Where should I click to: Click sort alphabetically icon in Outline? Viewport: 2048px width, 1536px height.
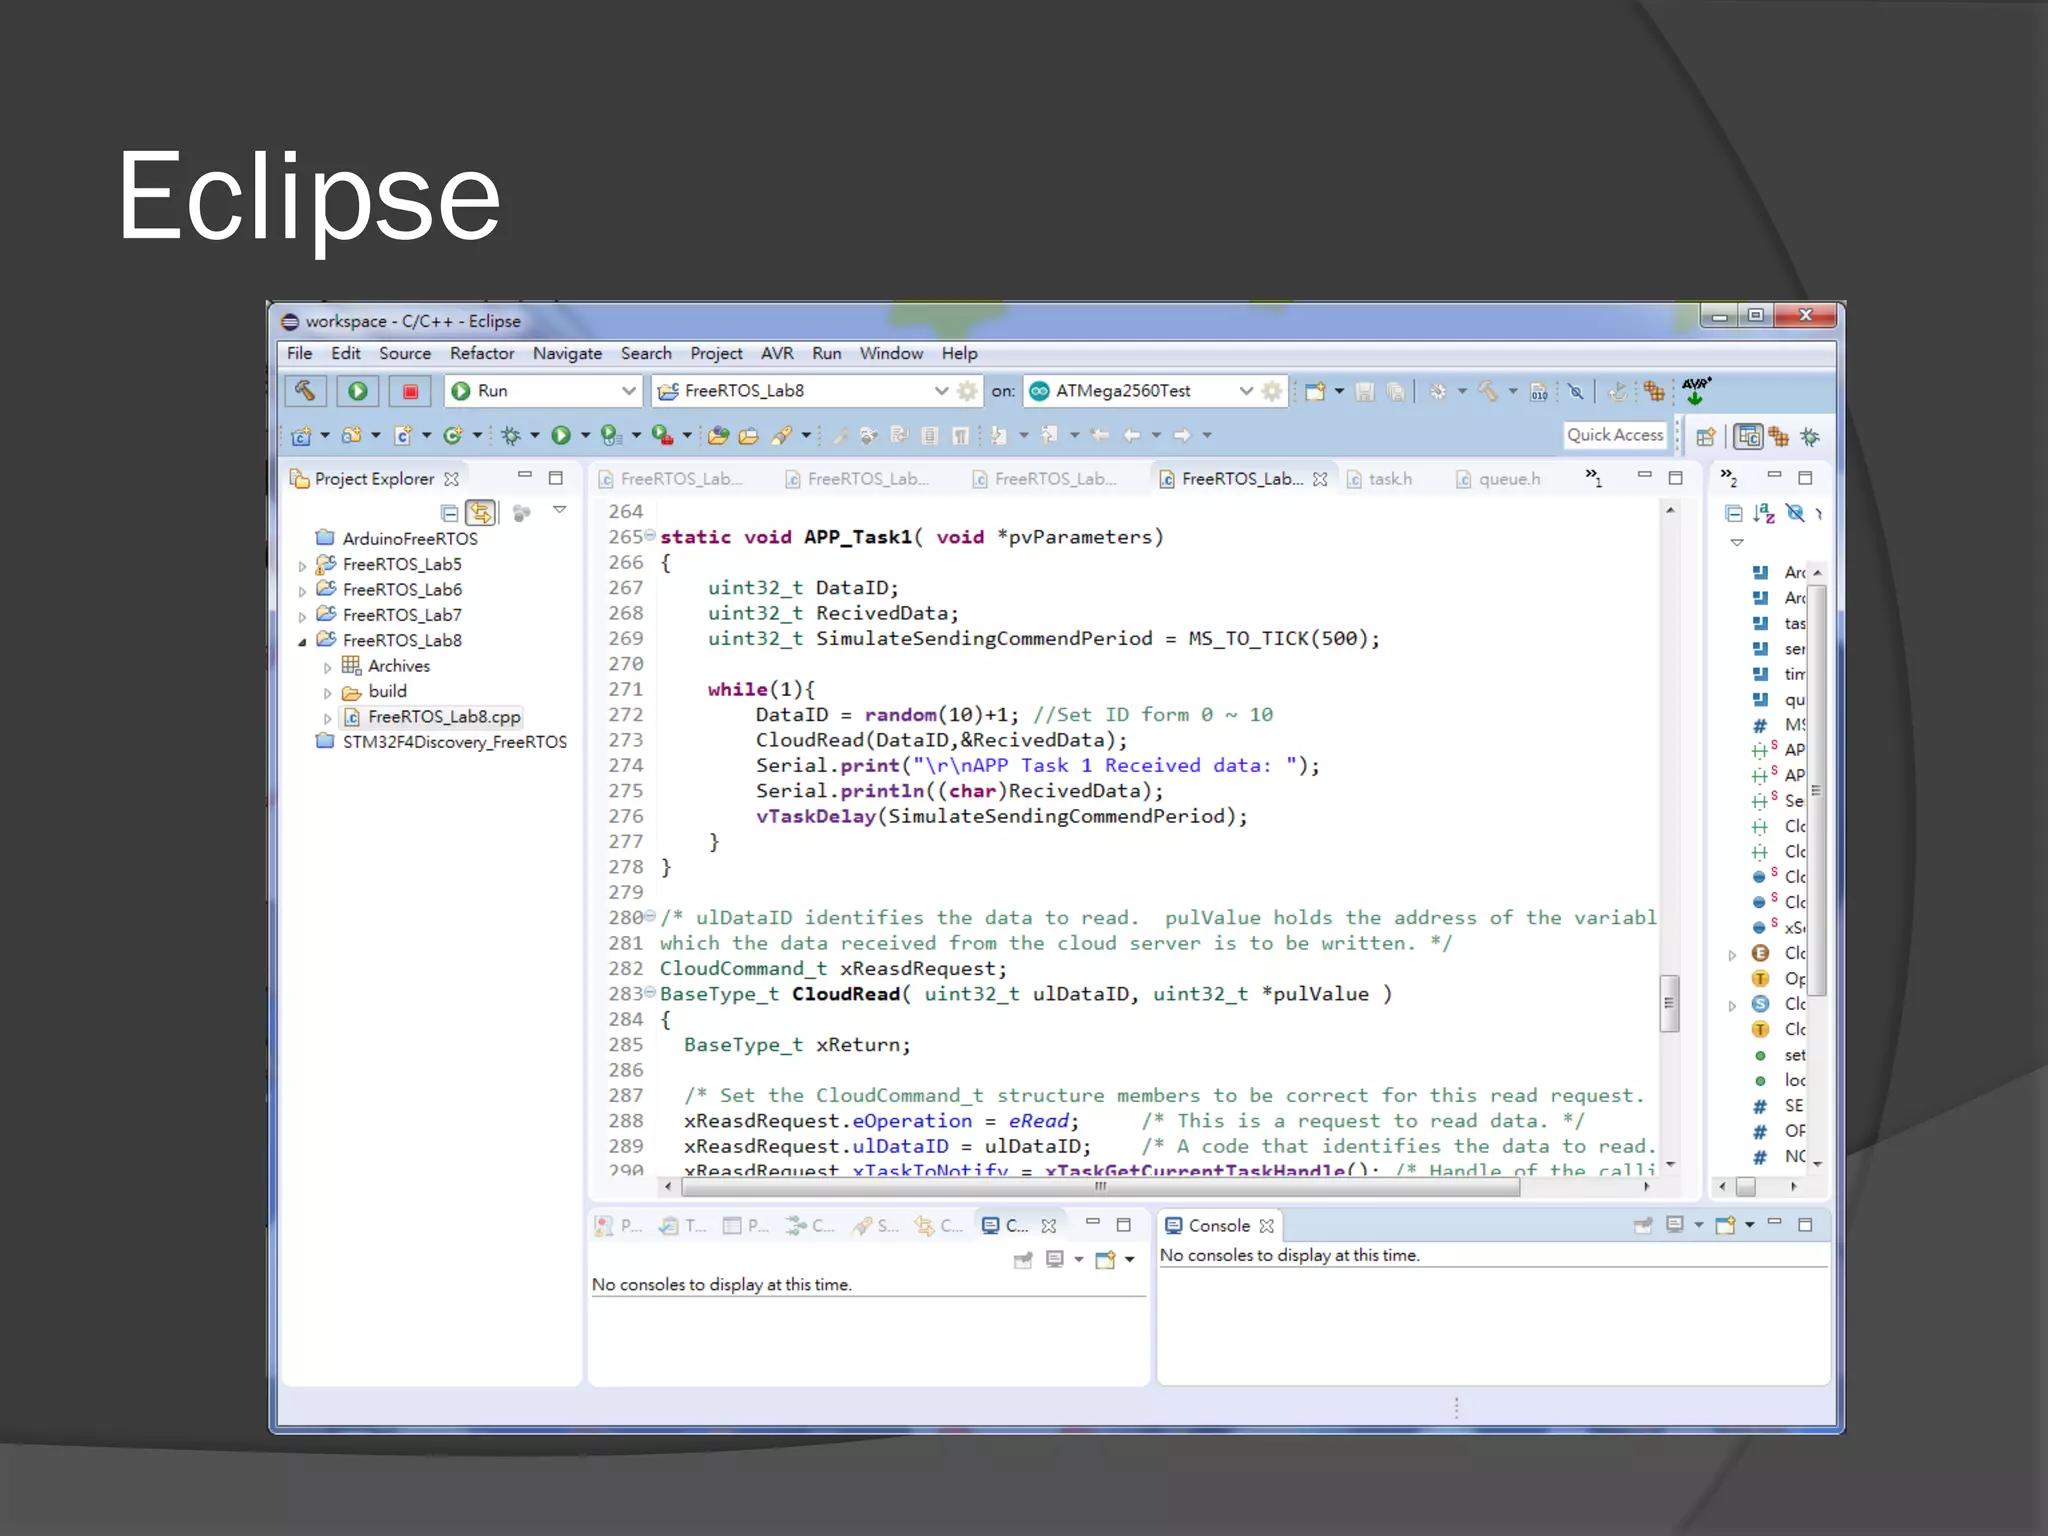(x=1764, y=513)
